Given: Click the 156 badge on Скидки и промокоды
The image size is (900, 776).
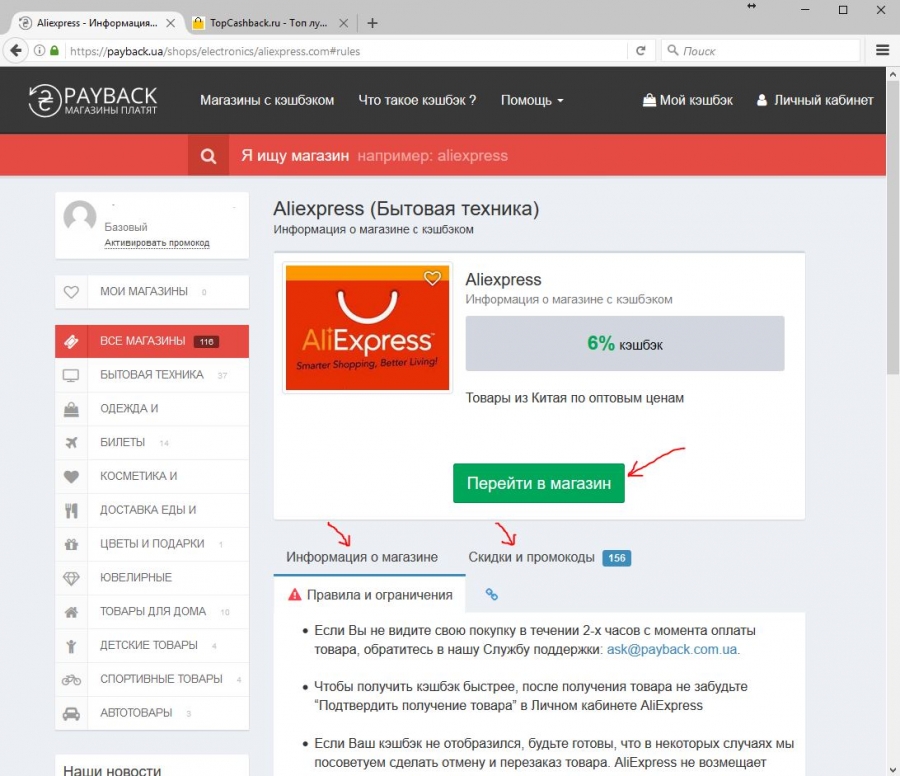Looking at the screenshot, I should 616,558.
